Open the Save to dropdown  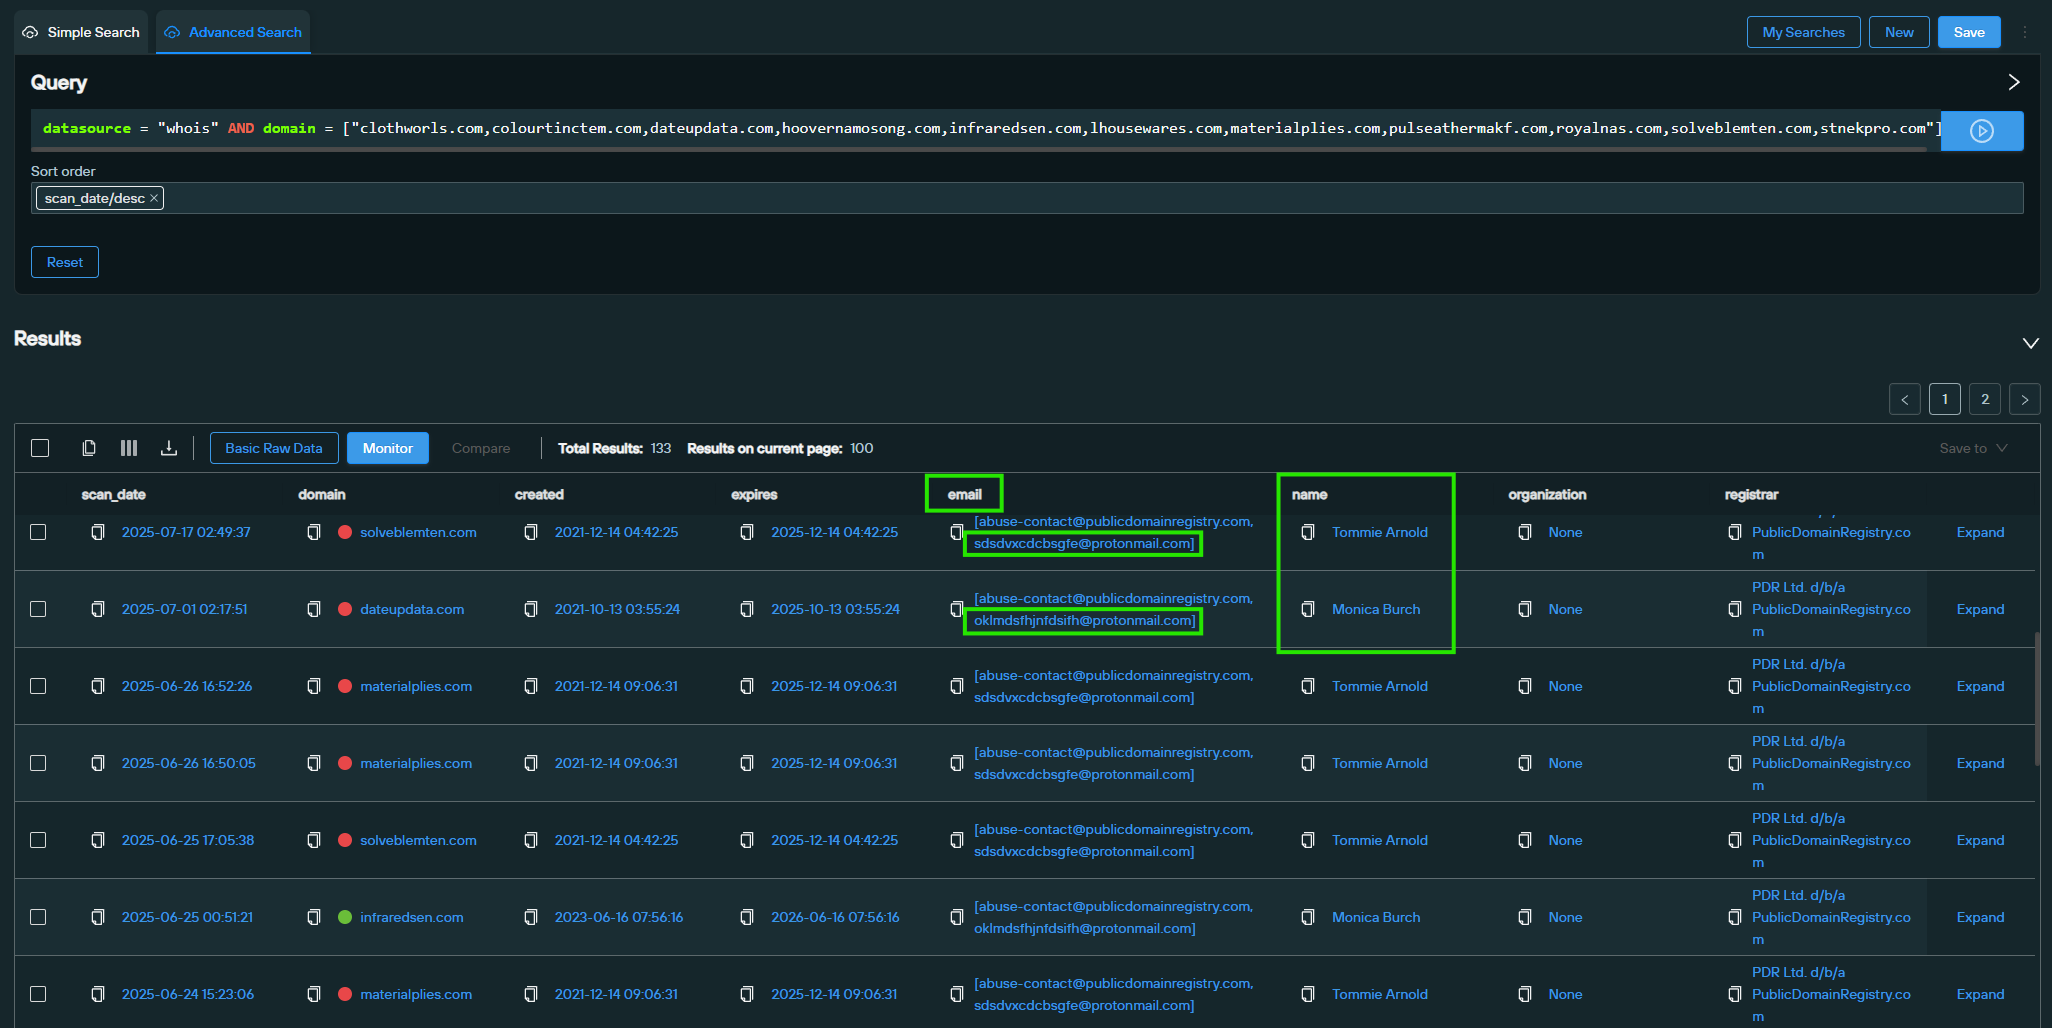(1972, 448)
